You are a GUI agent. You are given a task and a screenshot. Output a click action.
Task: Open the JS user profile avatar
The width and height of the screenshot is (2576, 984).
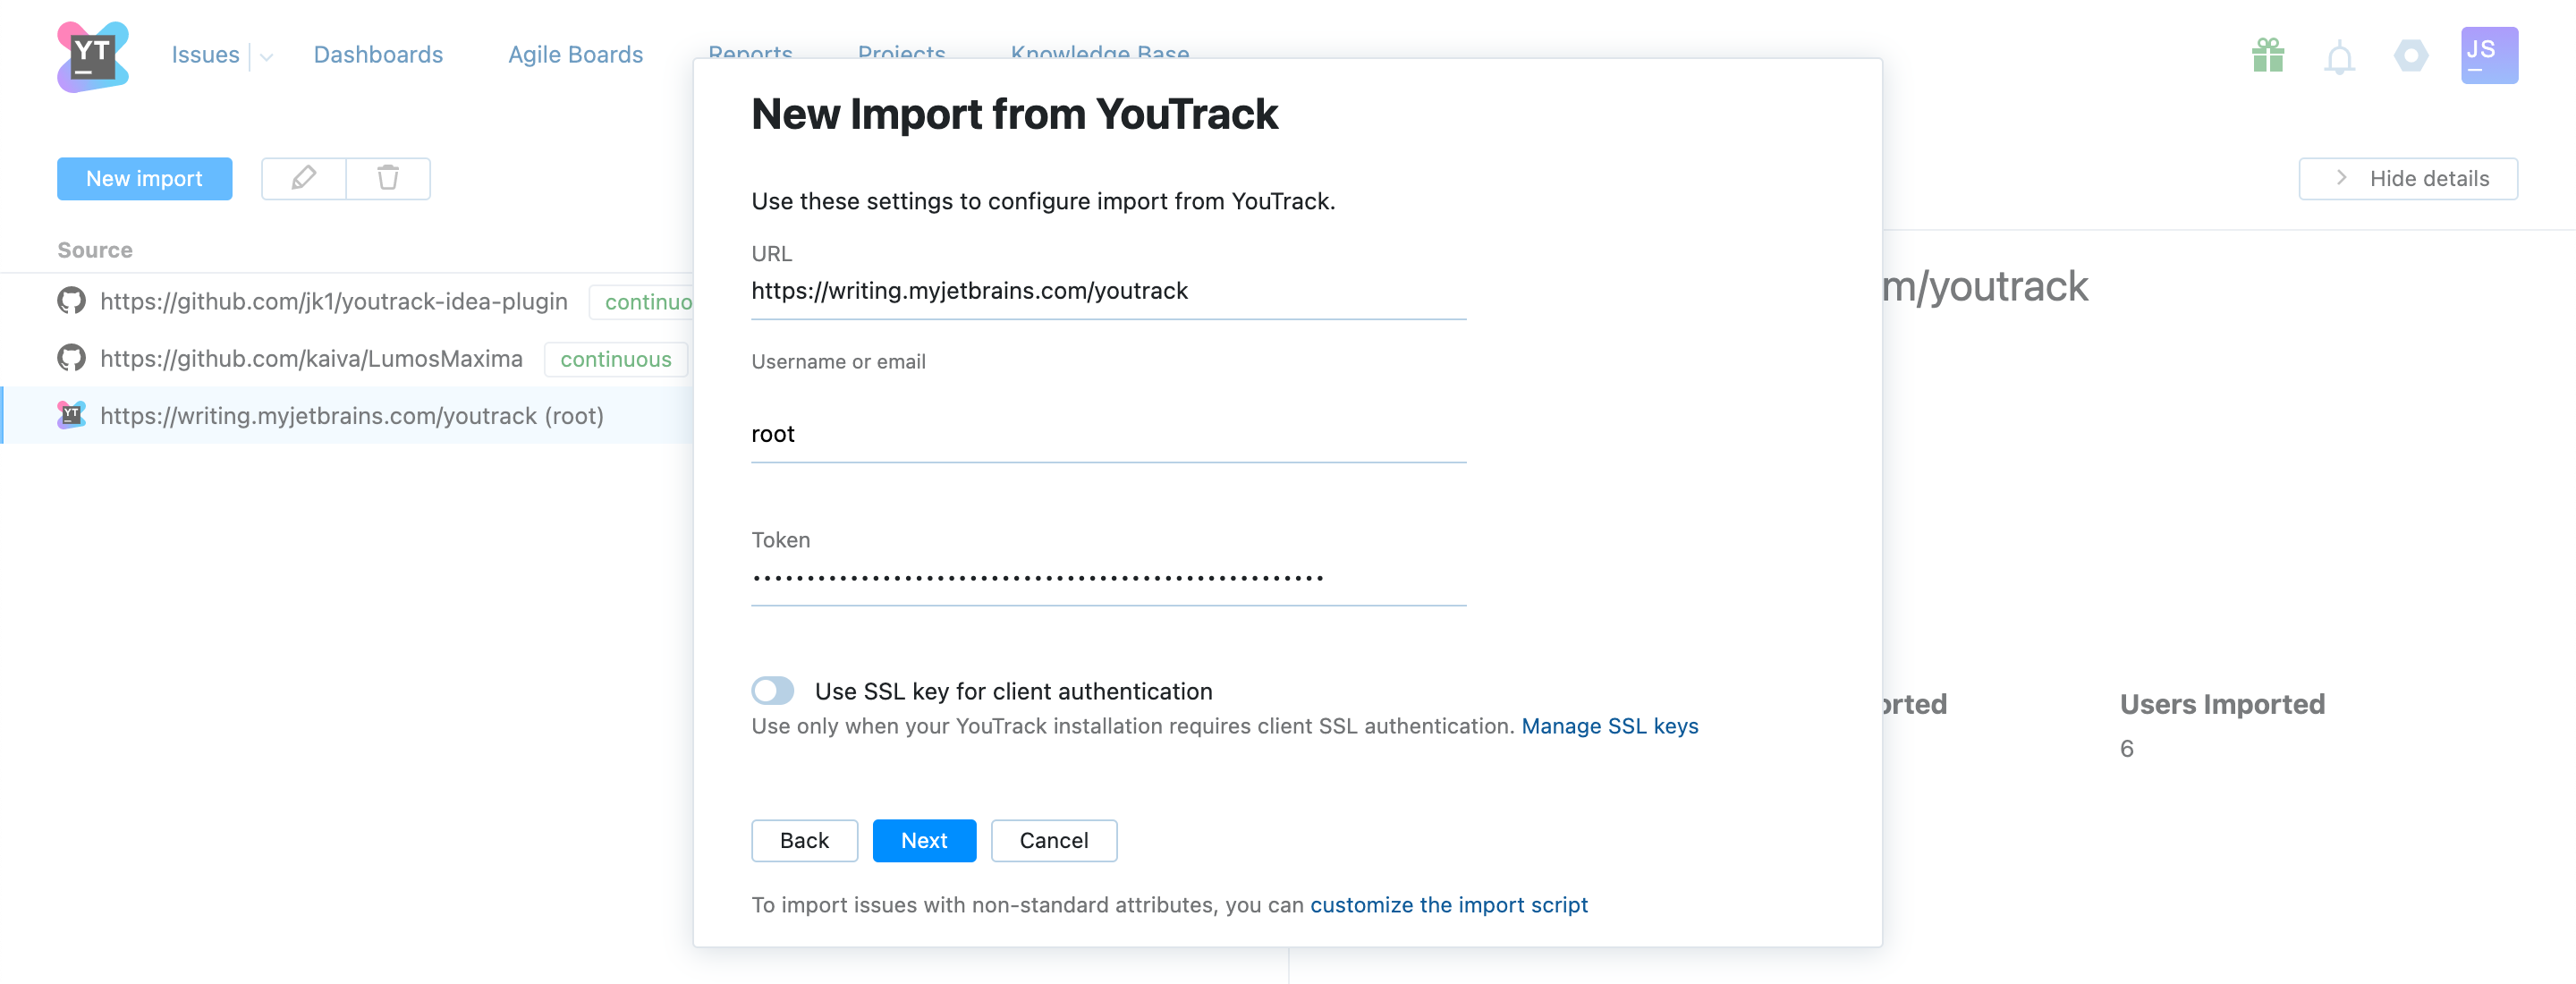[x=2488, y=56]
